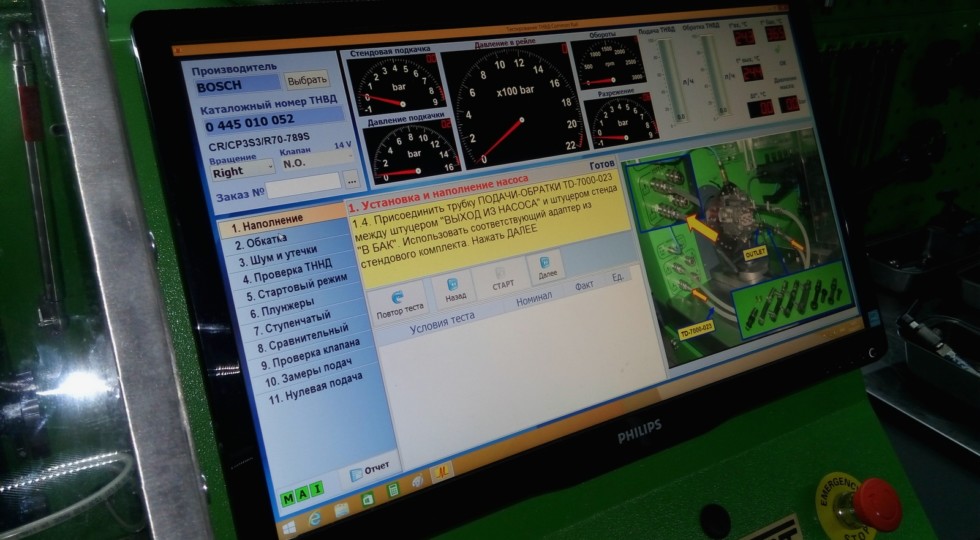Click the Условия теста column header
The image size is (980, 540).
point(442,324)
